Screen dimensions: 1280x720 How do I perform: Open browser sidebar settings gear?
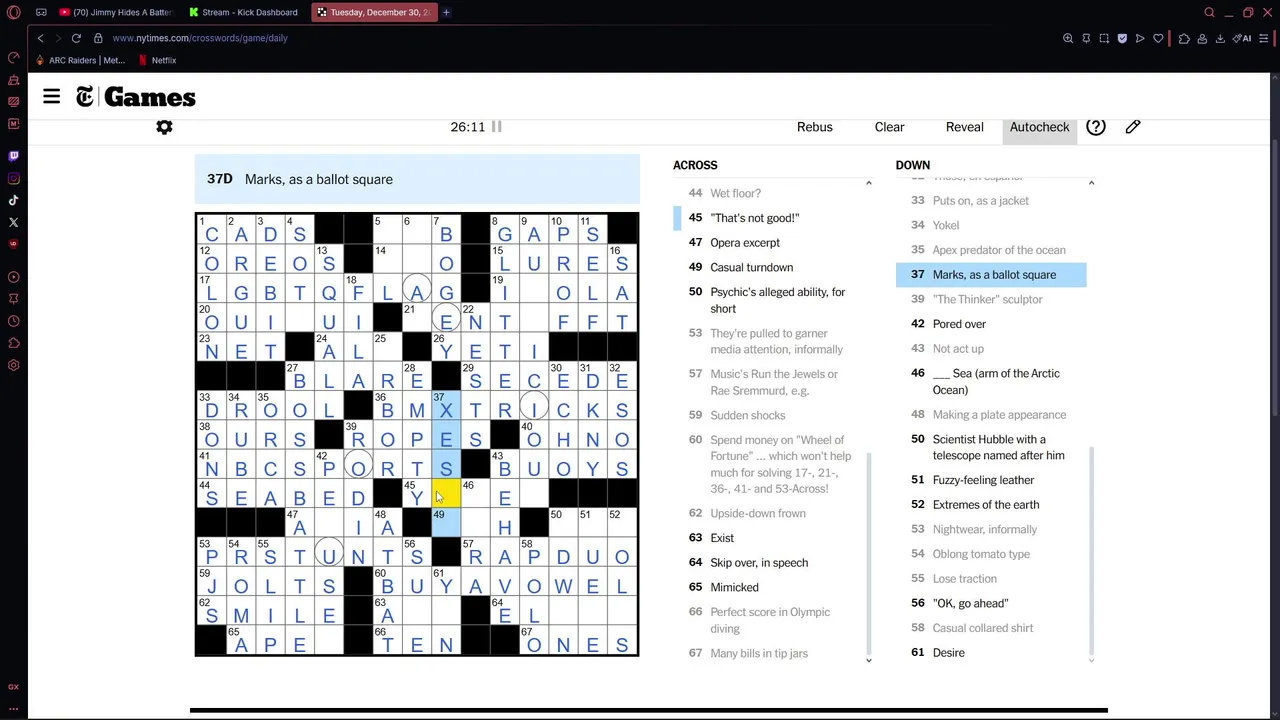pos(13,365)
